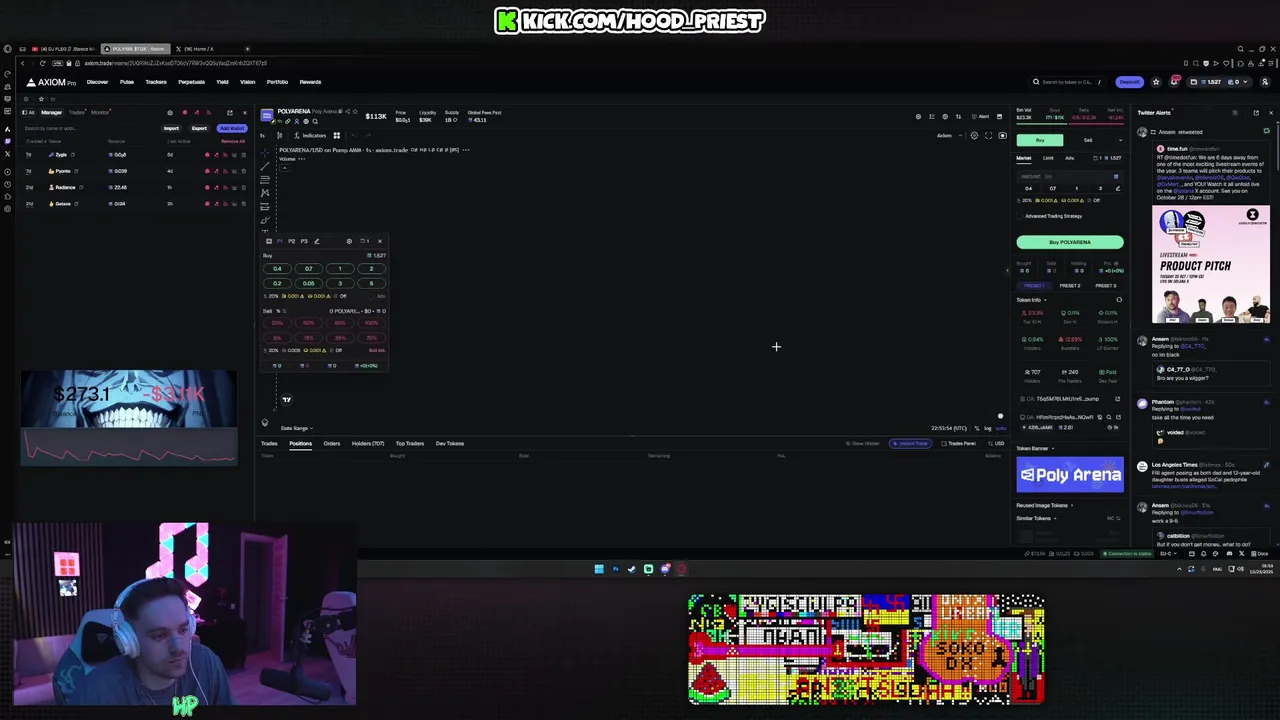Close the floating instant trade widget
This screenshot has width=1280, height=720.
(x=379, y=241)
